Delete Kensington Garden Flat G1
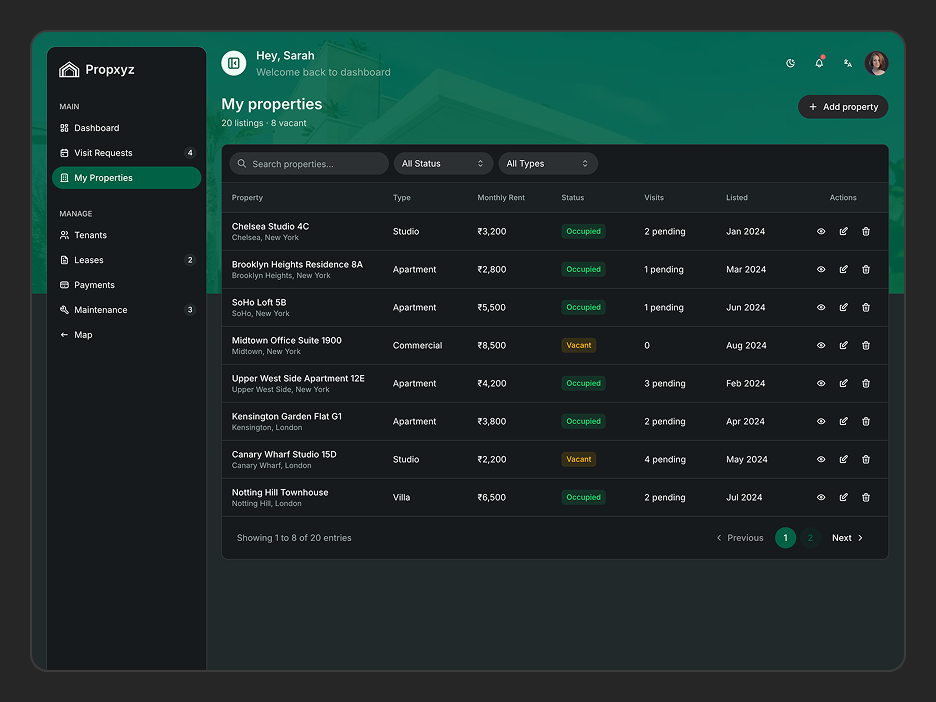This screenshot has width=936, height=702. coord(866,421)
